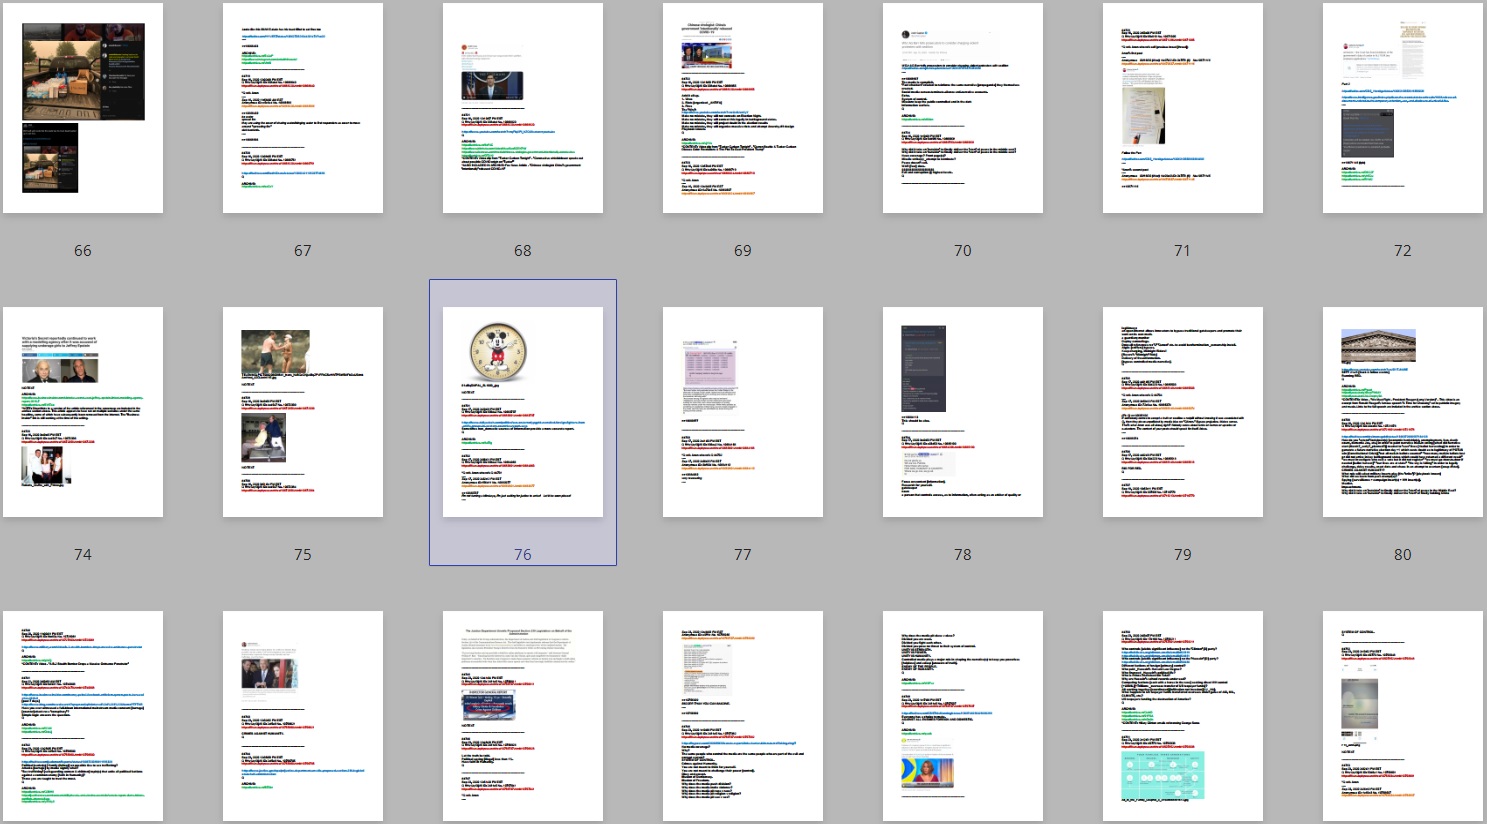The image size is (1487, 824).
Task: Select thumbnail directly below page 74
Action: click(83, 716)
